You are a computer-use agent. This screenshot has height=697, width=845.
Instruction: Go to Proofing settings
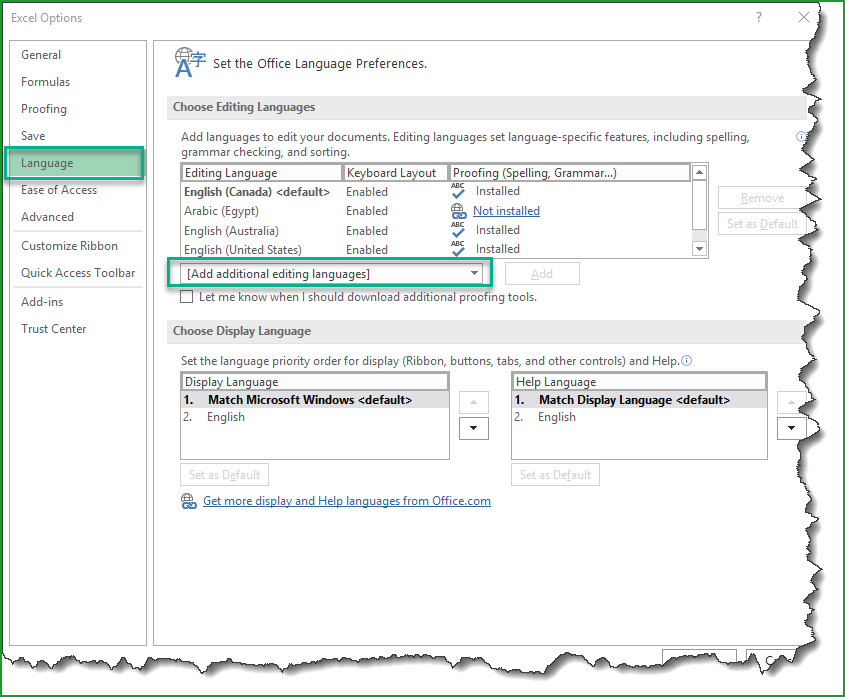point(44,109)
